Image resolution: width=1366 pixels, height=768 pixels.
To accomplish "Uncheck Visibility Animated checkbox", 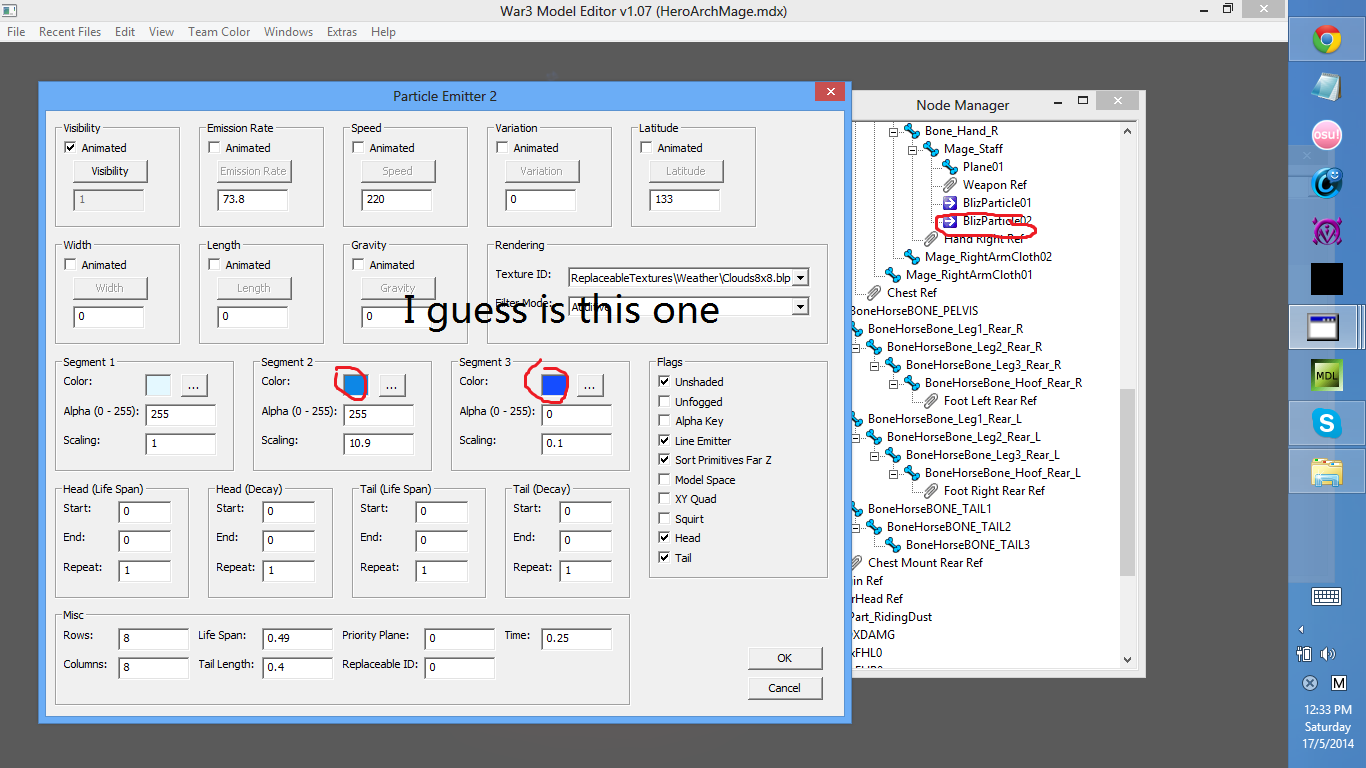I will [x=70, y=148].
